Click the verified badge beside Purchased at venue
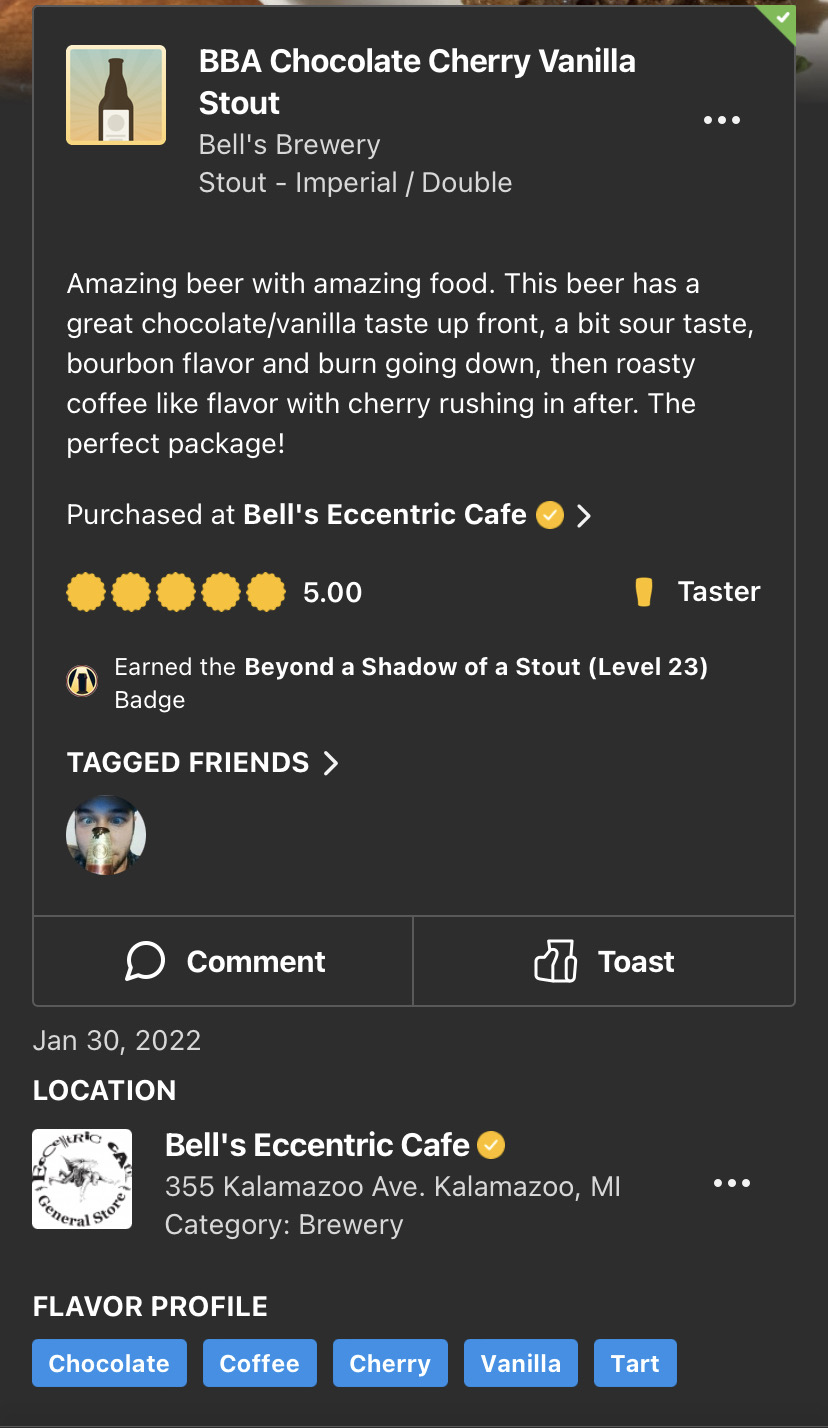The width and height of the screenshot is (828, 1428). [550, 515]
